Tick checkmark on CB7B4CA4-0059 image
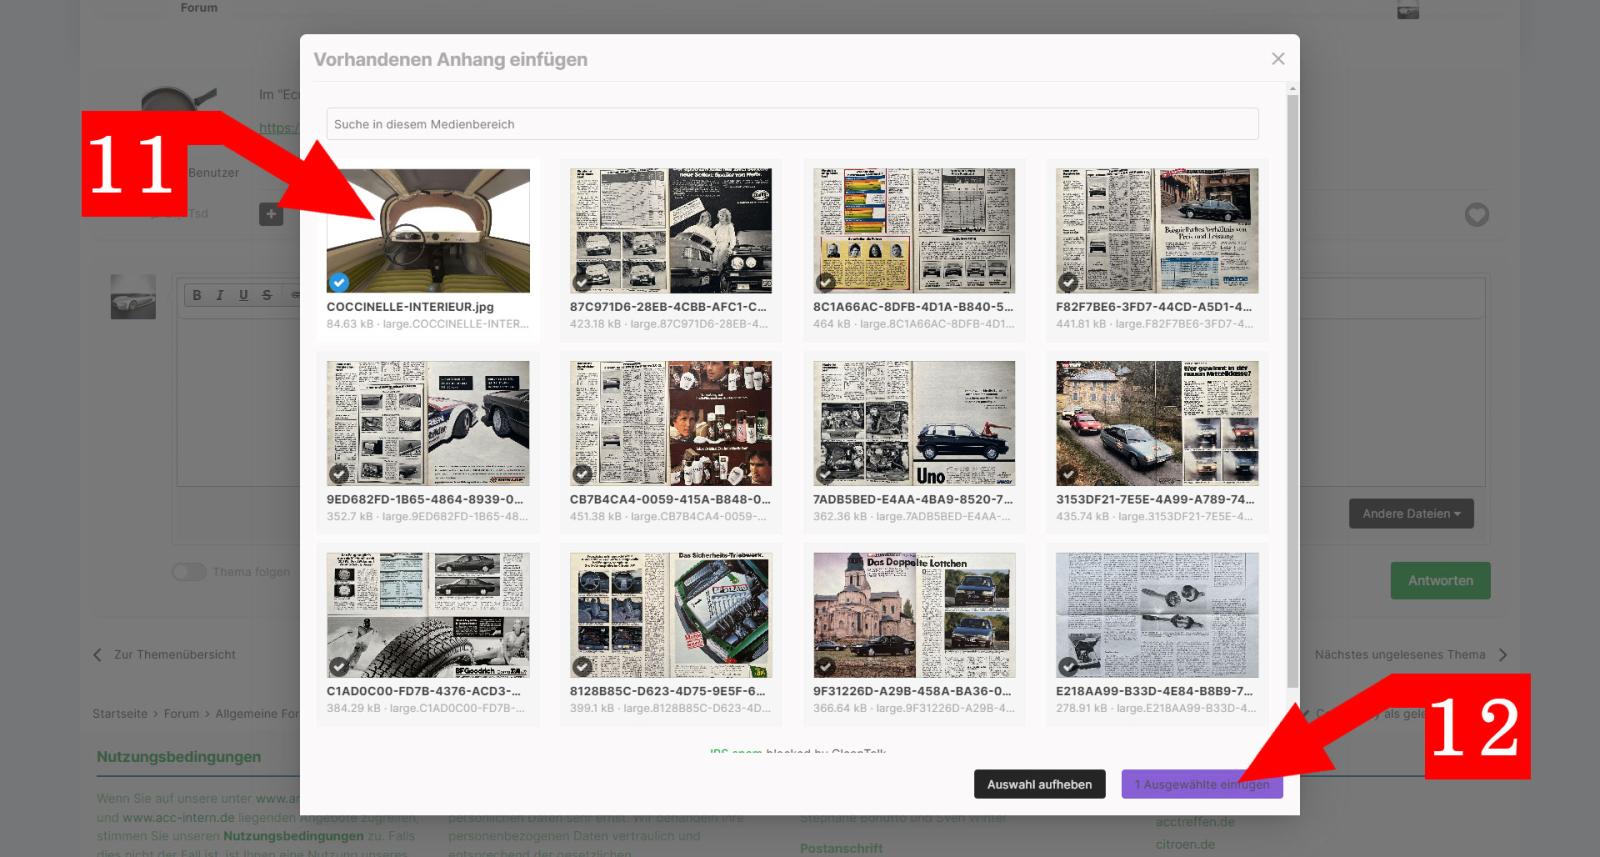This screenshot has height=857, width=1600. click(x=582, y=474)
